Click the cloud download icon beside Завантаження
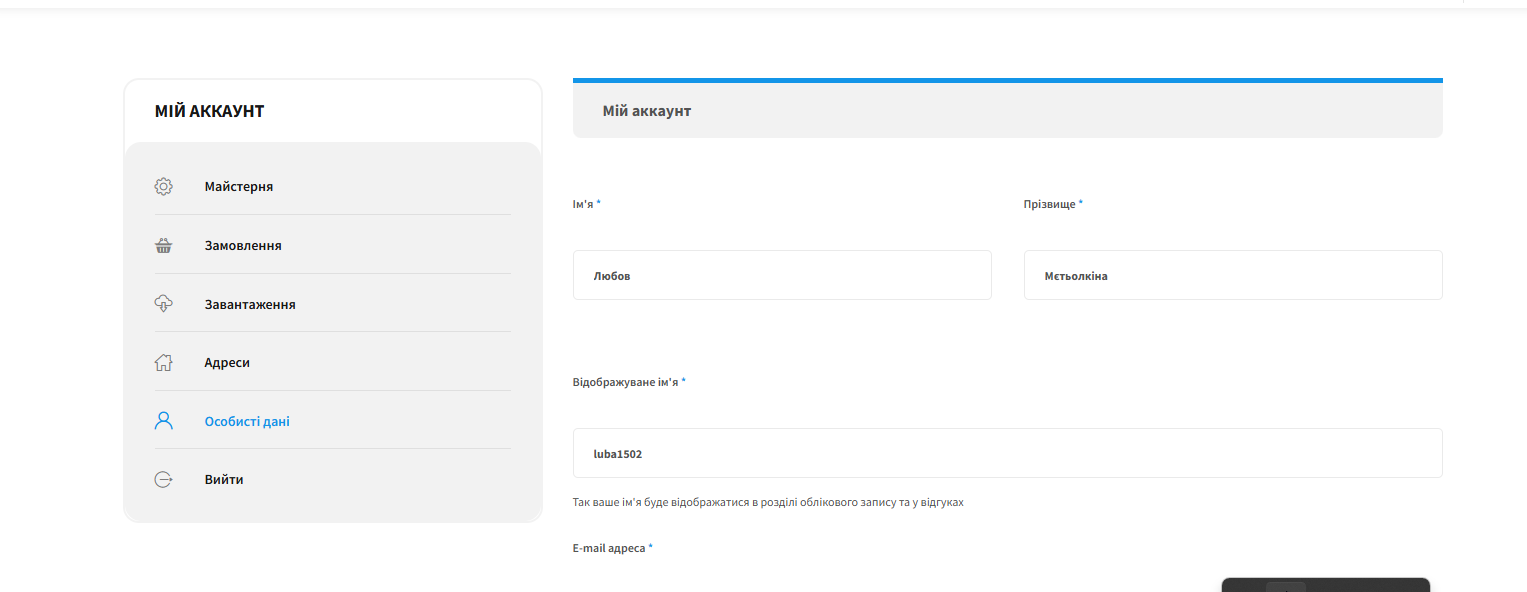Viewport: 1527px width, 592px height. coord(164,304)
